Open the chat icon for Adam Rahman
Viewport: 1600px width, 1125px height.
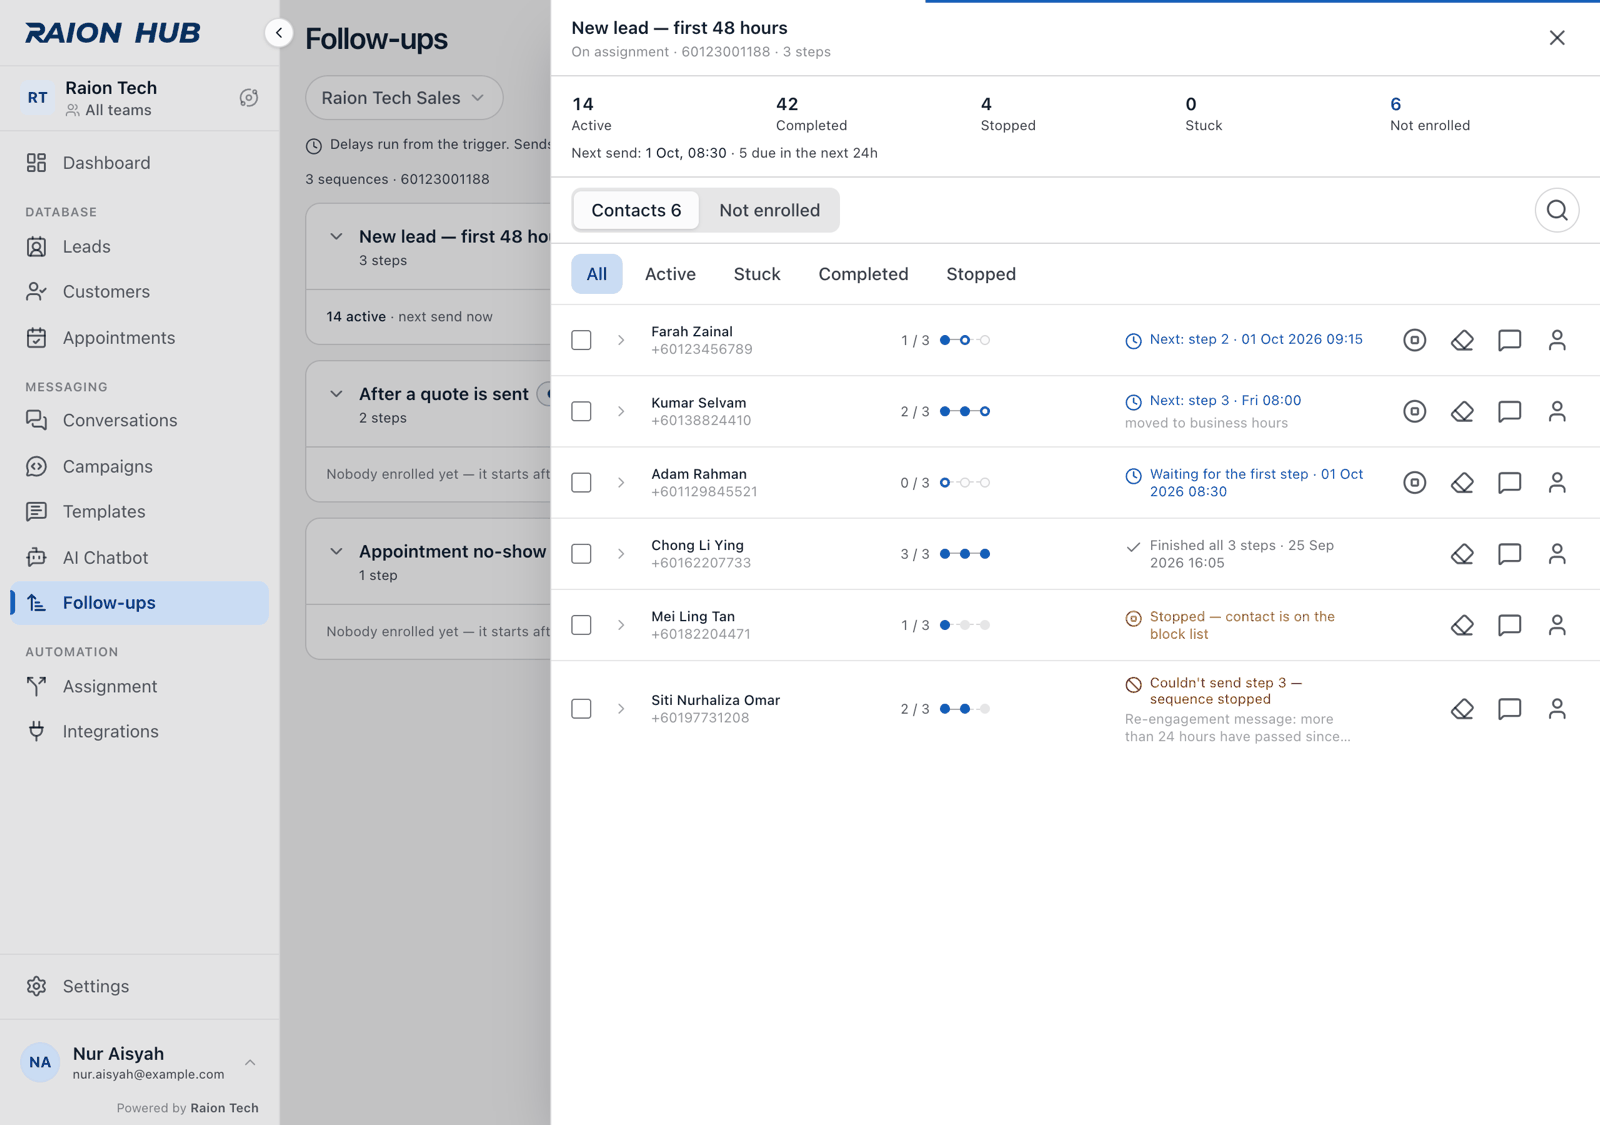pos(1509,482)
